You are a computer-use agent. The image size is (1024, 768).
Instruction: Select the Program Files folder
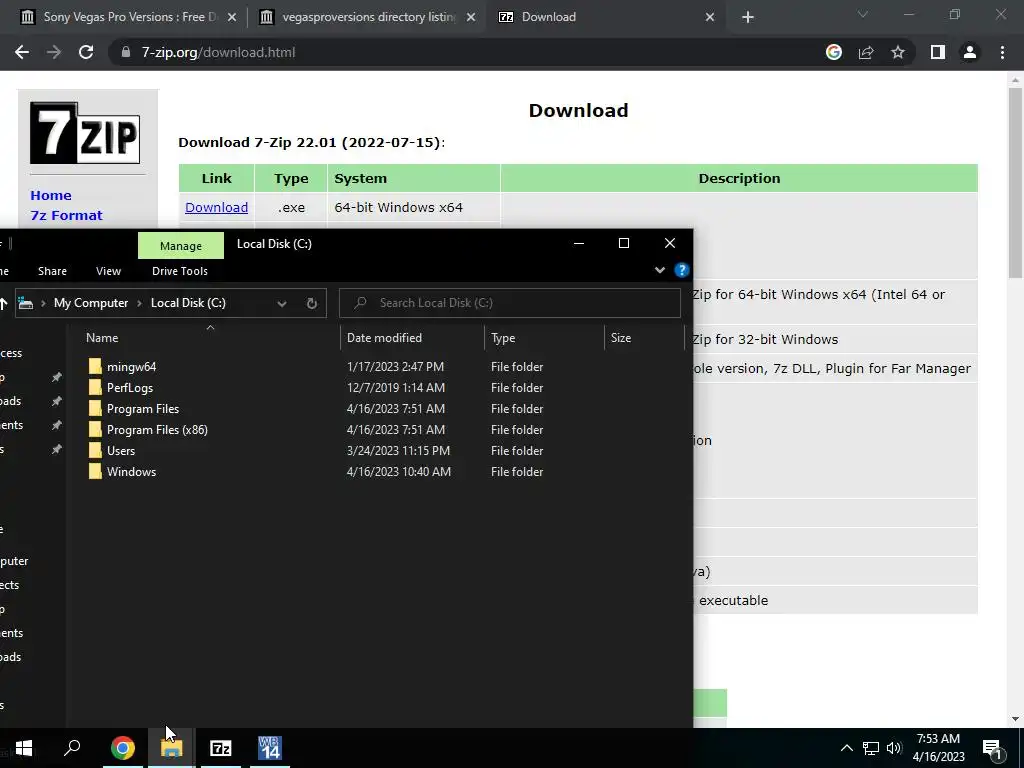click(142, 409)
